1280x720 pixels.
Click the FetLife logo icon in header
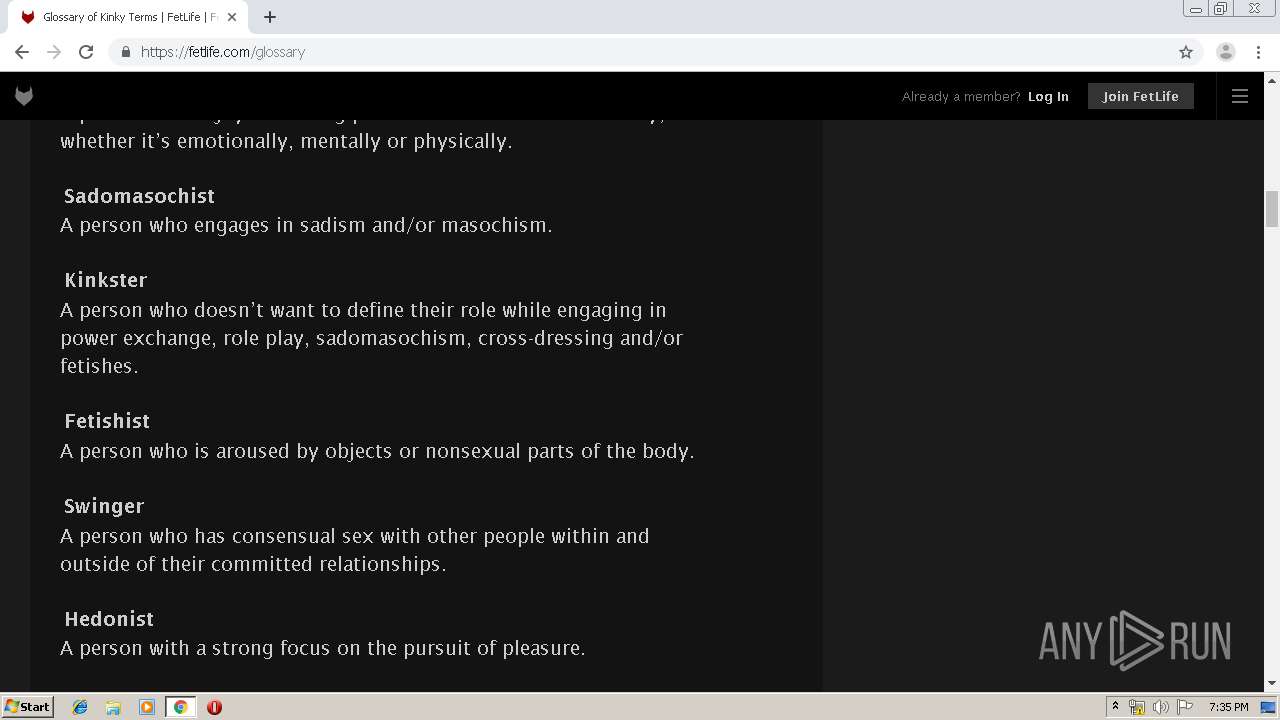(24, 96)
